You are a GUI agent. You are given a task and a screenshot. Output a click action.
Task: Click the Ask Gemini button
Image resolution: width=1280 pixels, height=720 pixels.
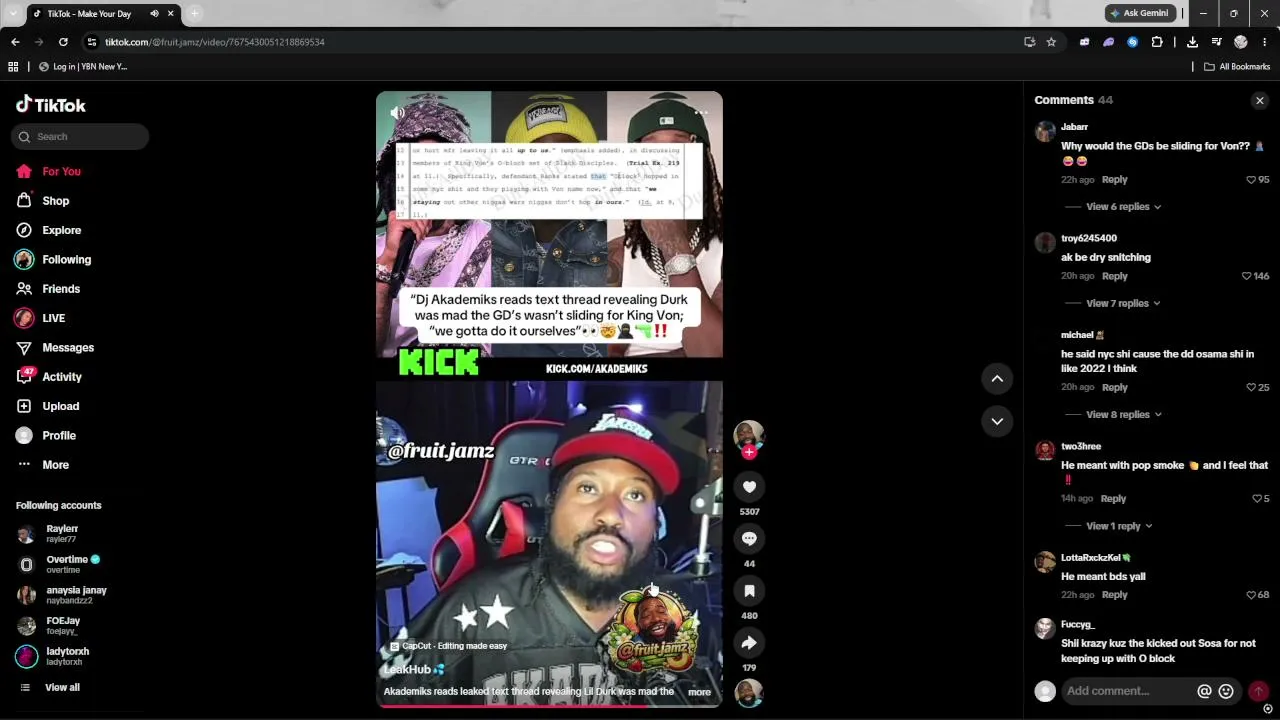click(1139, 13)
